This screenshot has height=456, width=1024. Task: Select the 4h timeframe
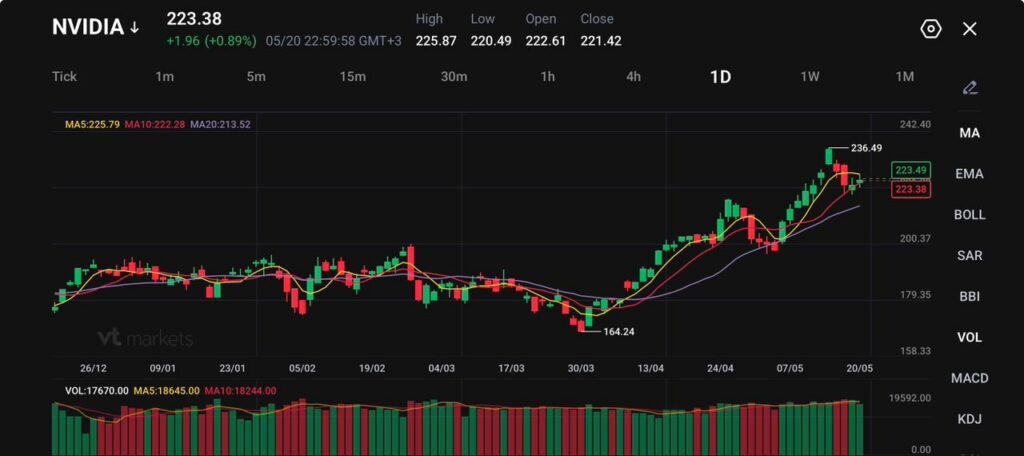(x=633, y=76)
